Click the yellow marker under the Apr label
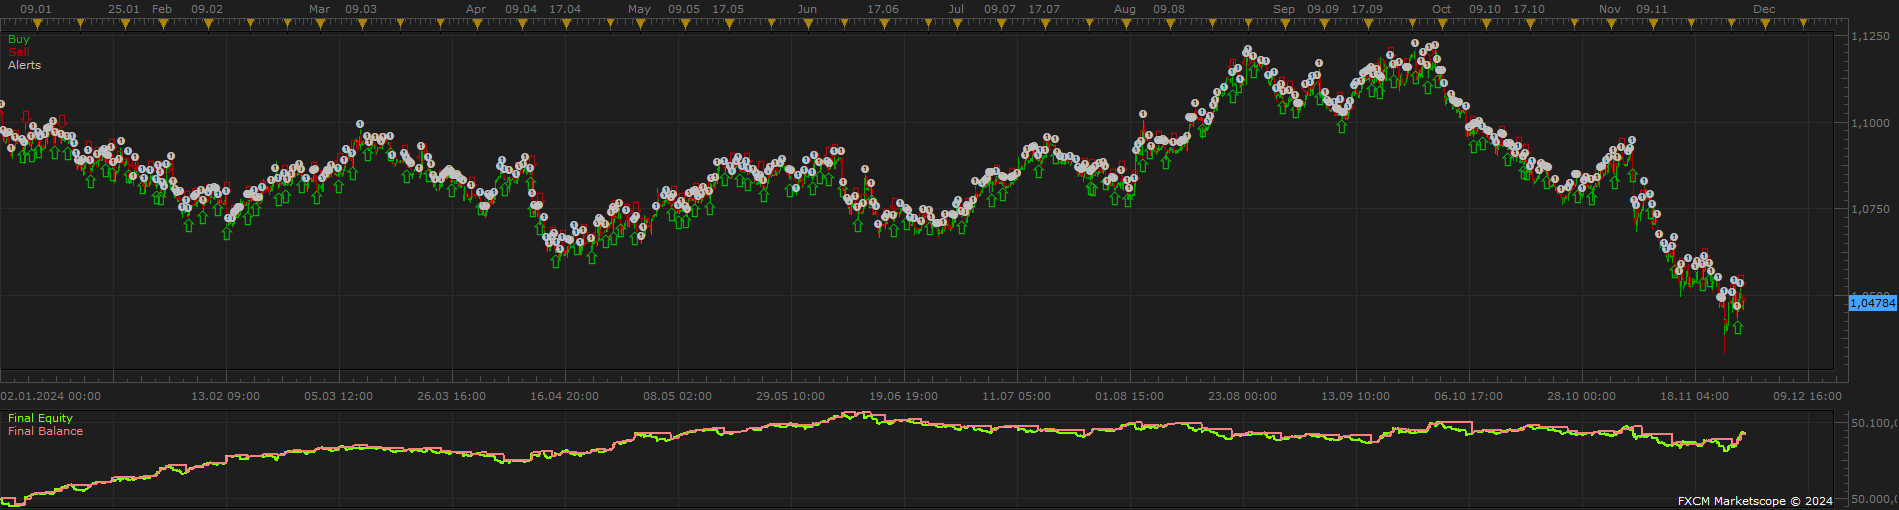 point(476,24)
